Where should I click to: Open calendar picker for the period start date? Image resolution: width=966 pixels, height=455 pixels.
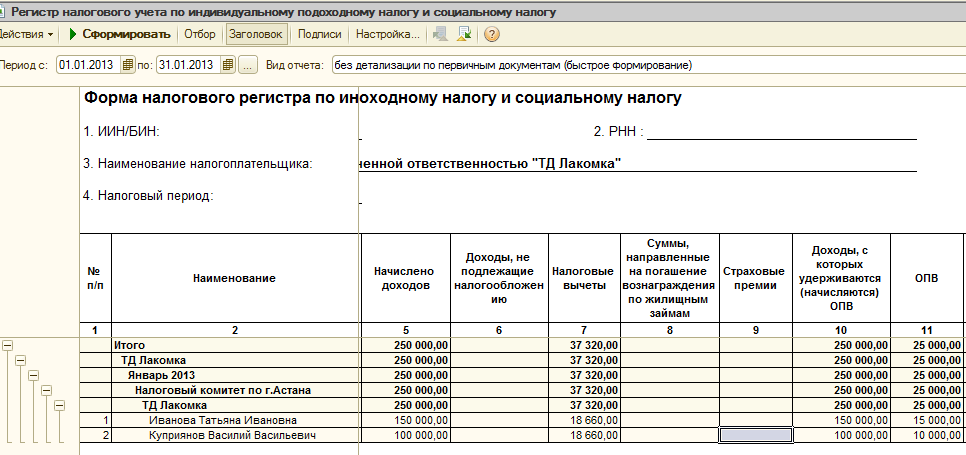click(x=127, y=65)
